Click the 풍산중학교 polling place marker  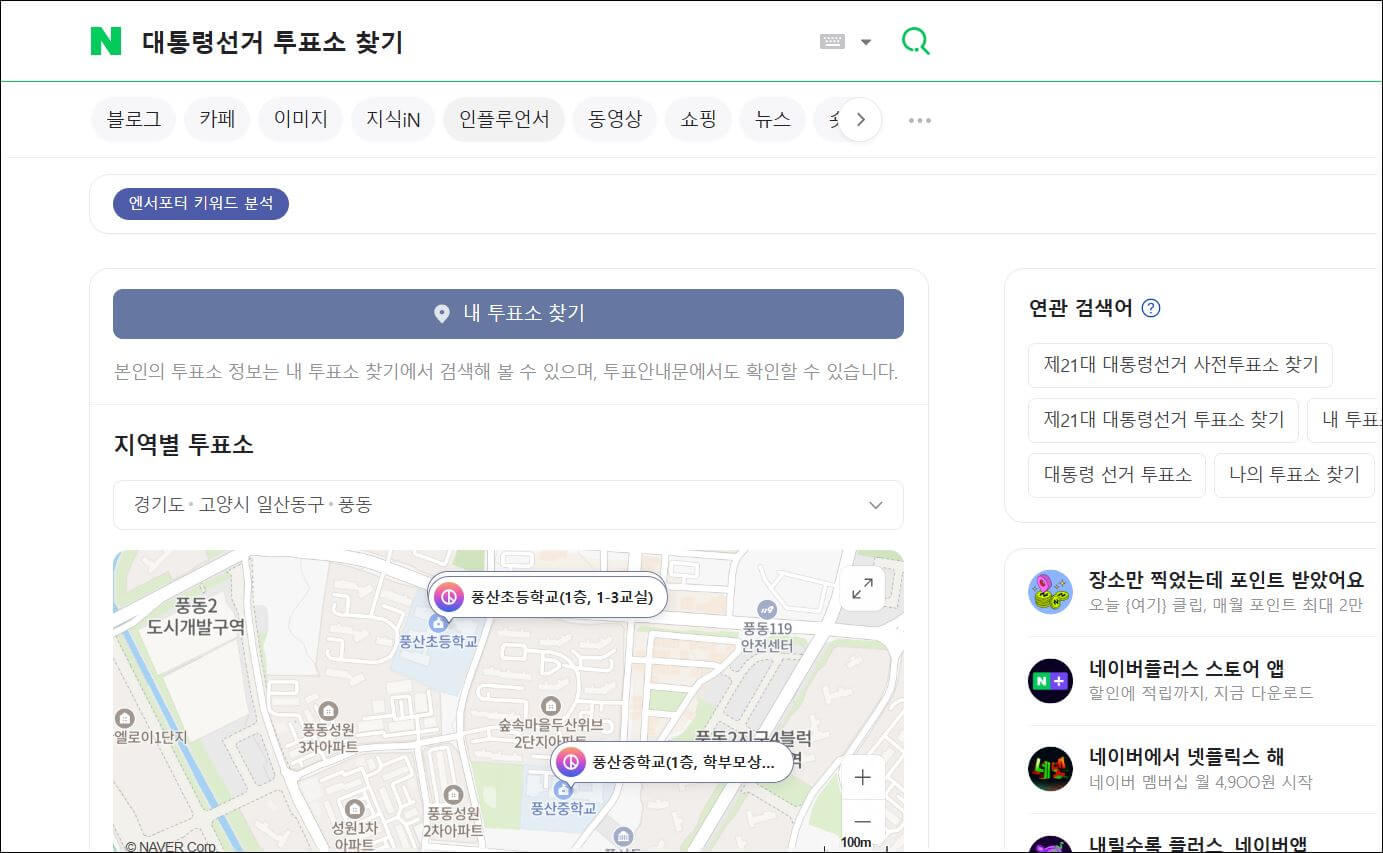[x=673, y=762]
